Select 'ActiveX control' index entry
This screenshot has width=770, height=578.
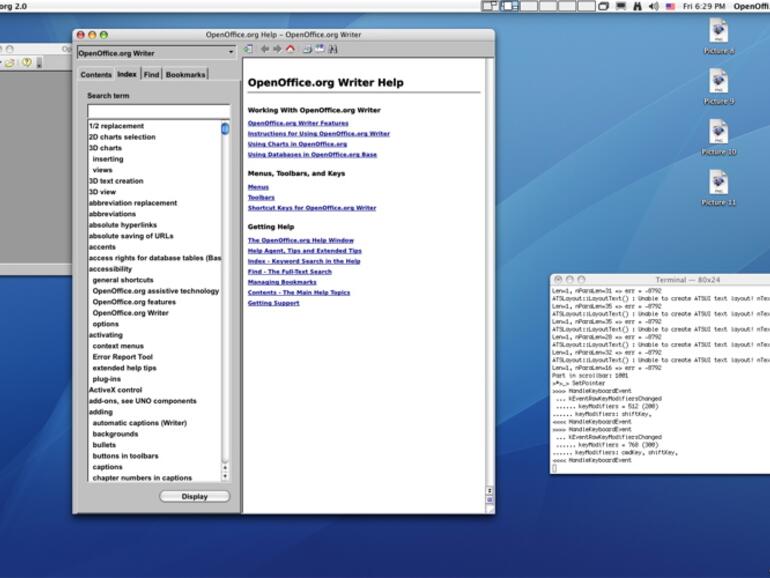(115, 390)
